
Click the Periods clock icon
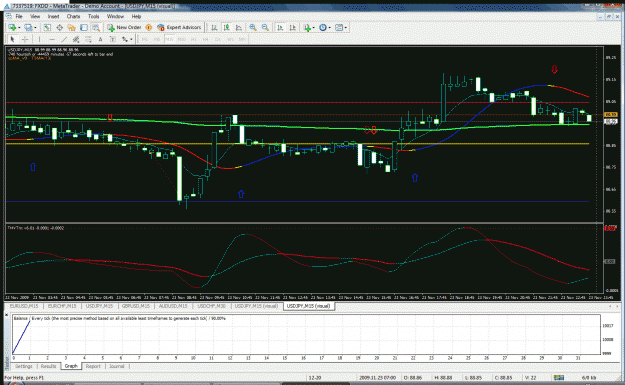[323, 27]
